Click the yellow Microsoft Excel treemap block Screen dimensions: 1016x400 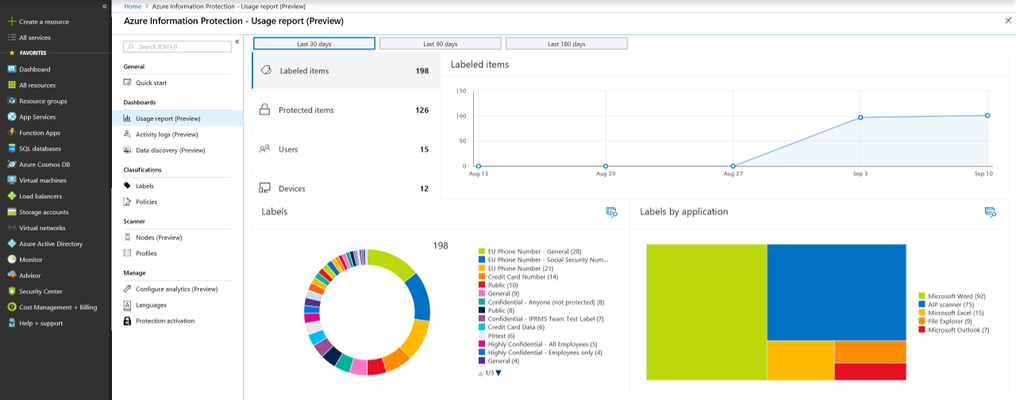(800, 360)
